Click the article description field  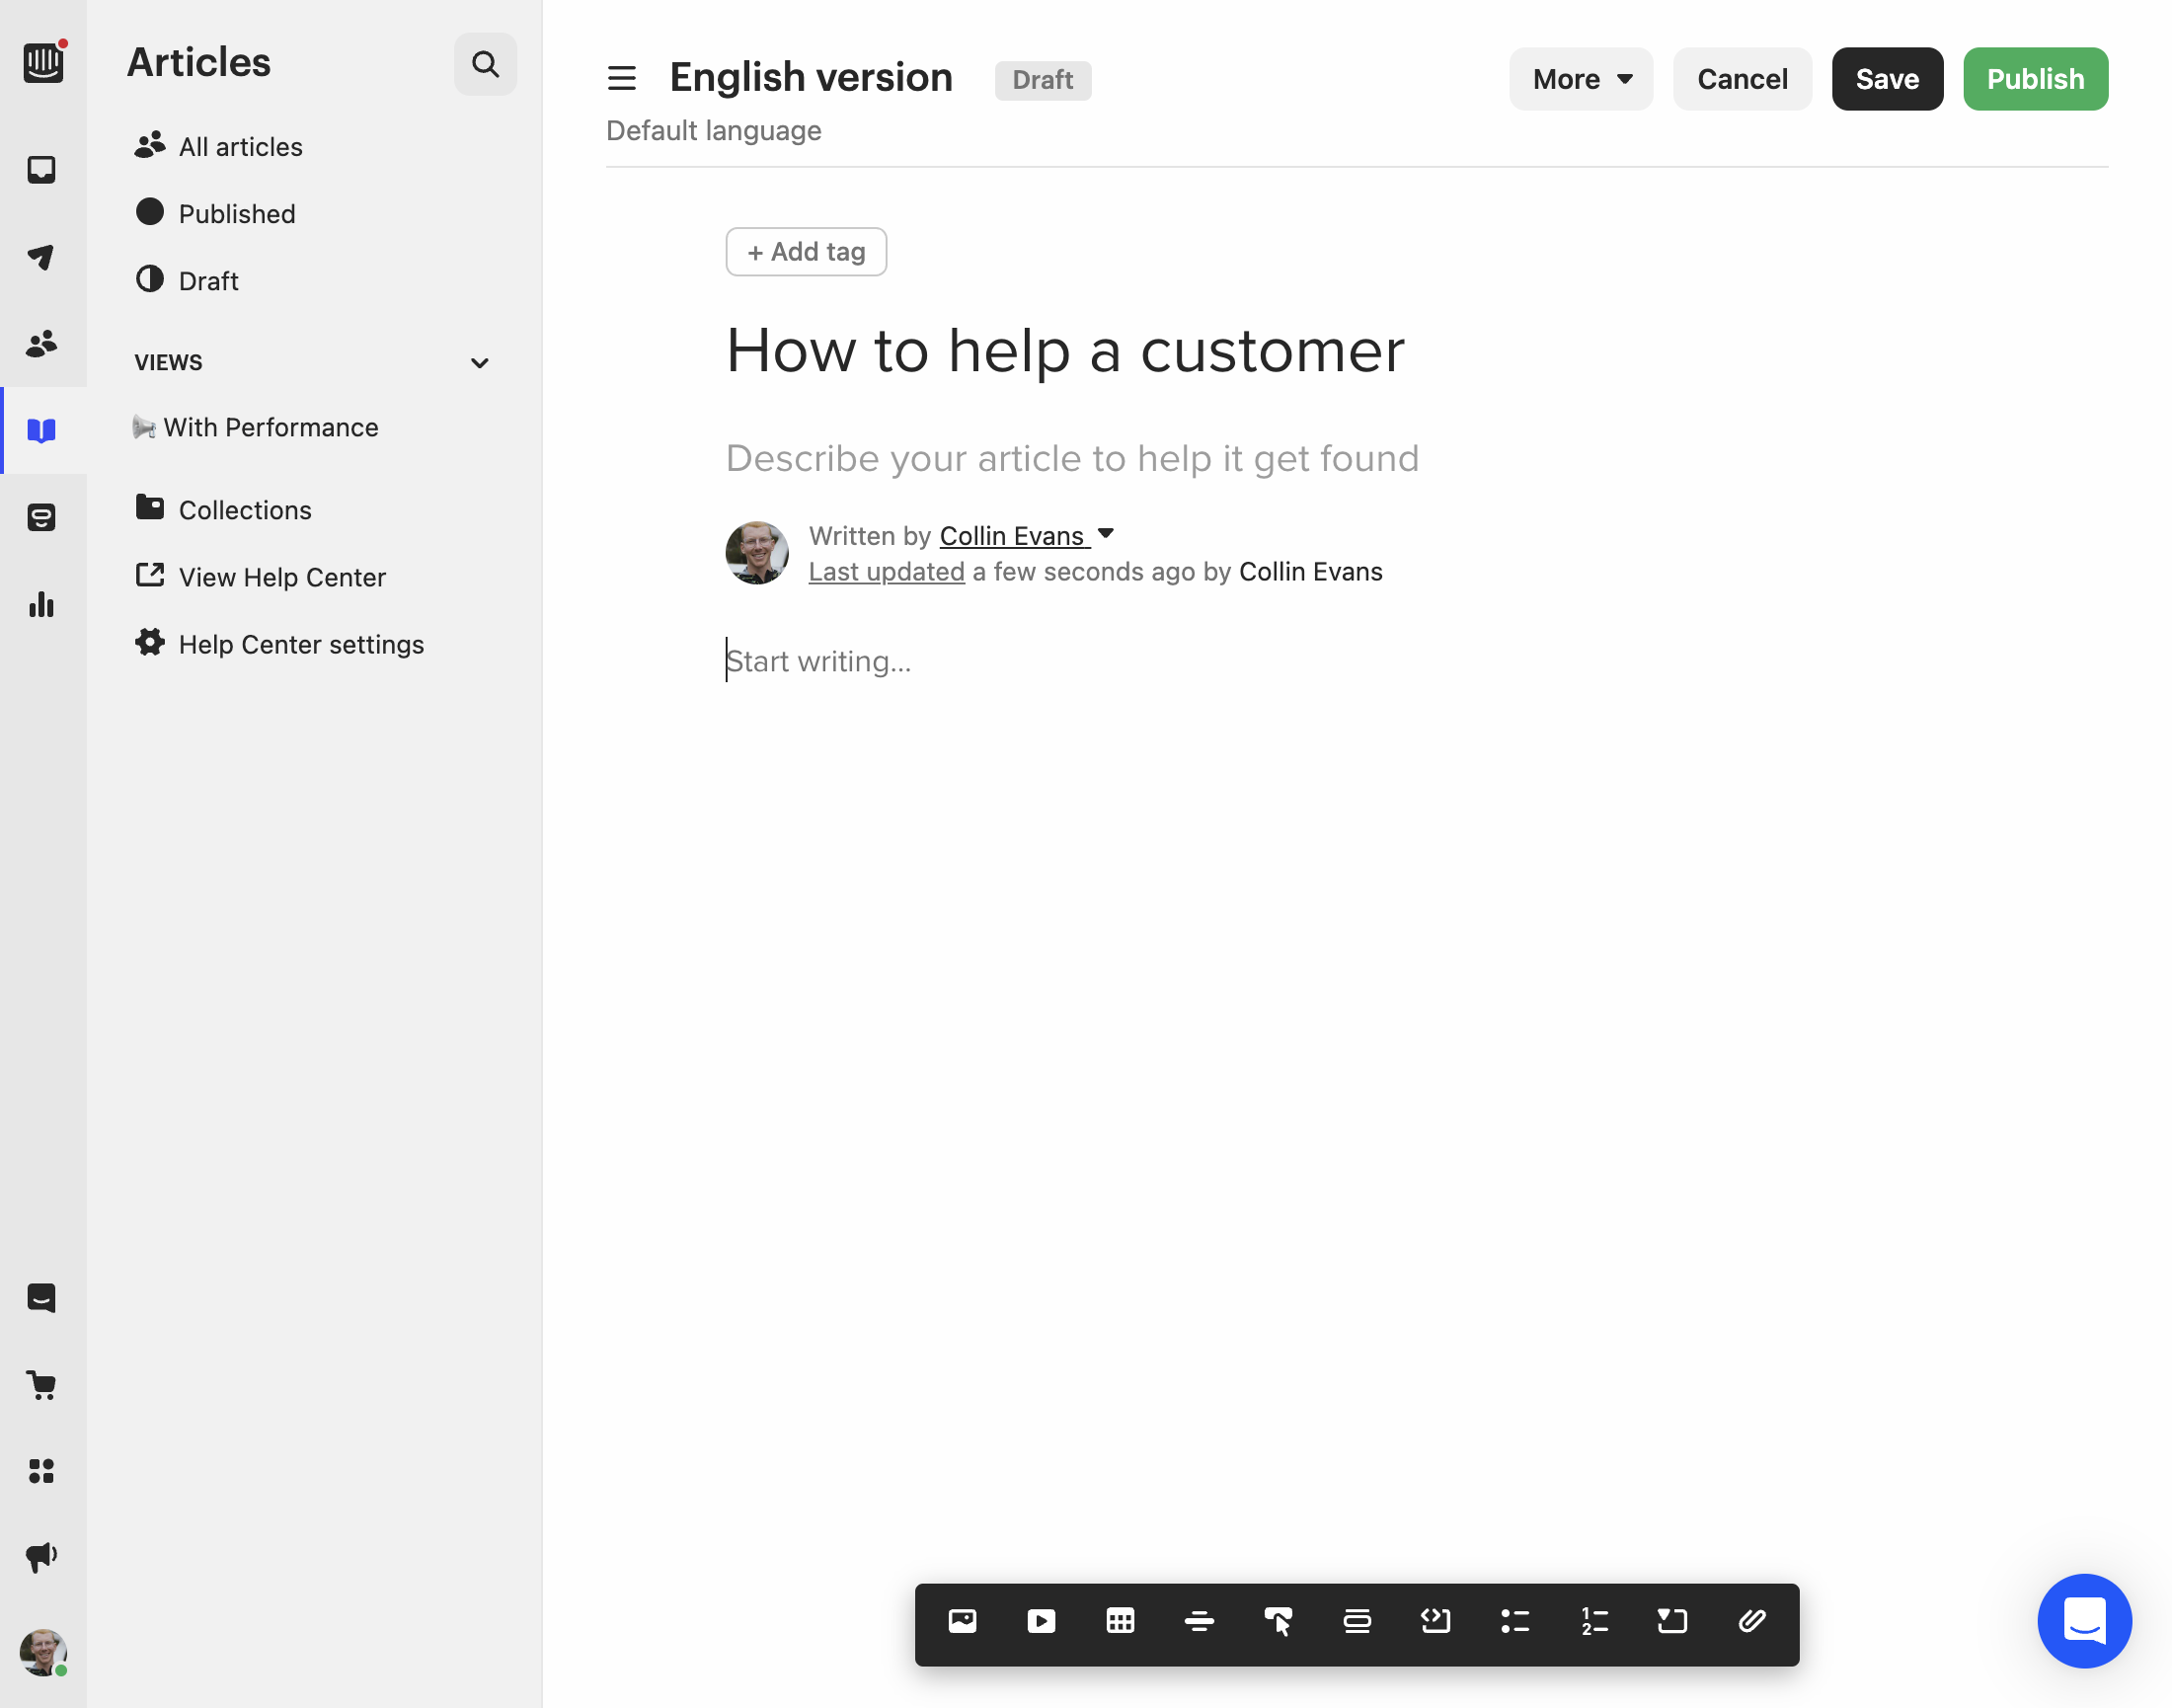pyautogui.click(x=1072, y=458)
